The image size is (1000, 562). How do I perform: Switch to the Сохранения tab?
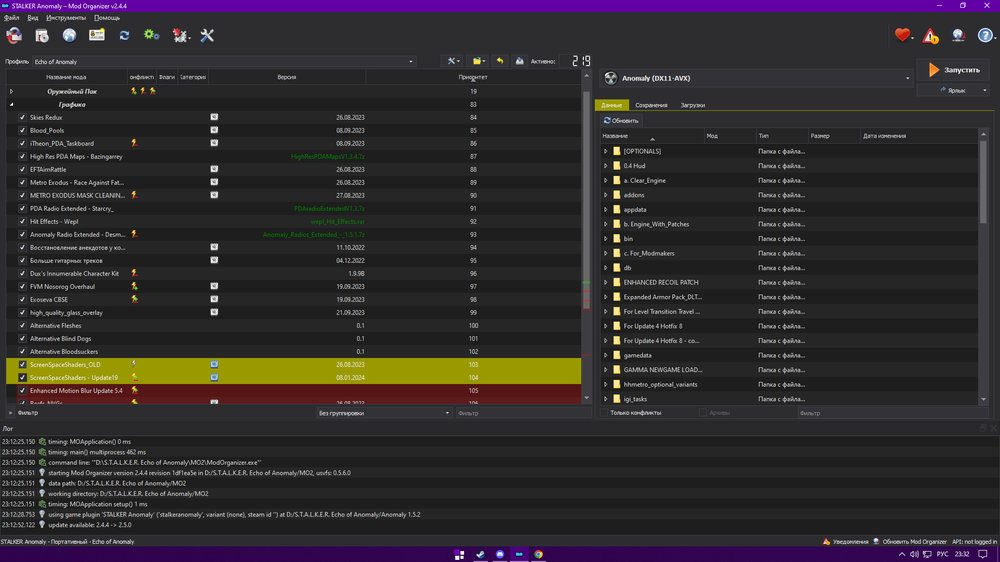click(x=651, y=105)
